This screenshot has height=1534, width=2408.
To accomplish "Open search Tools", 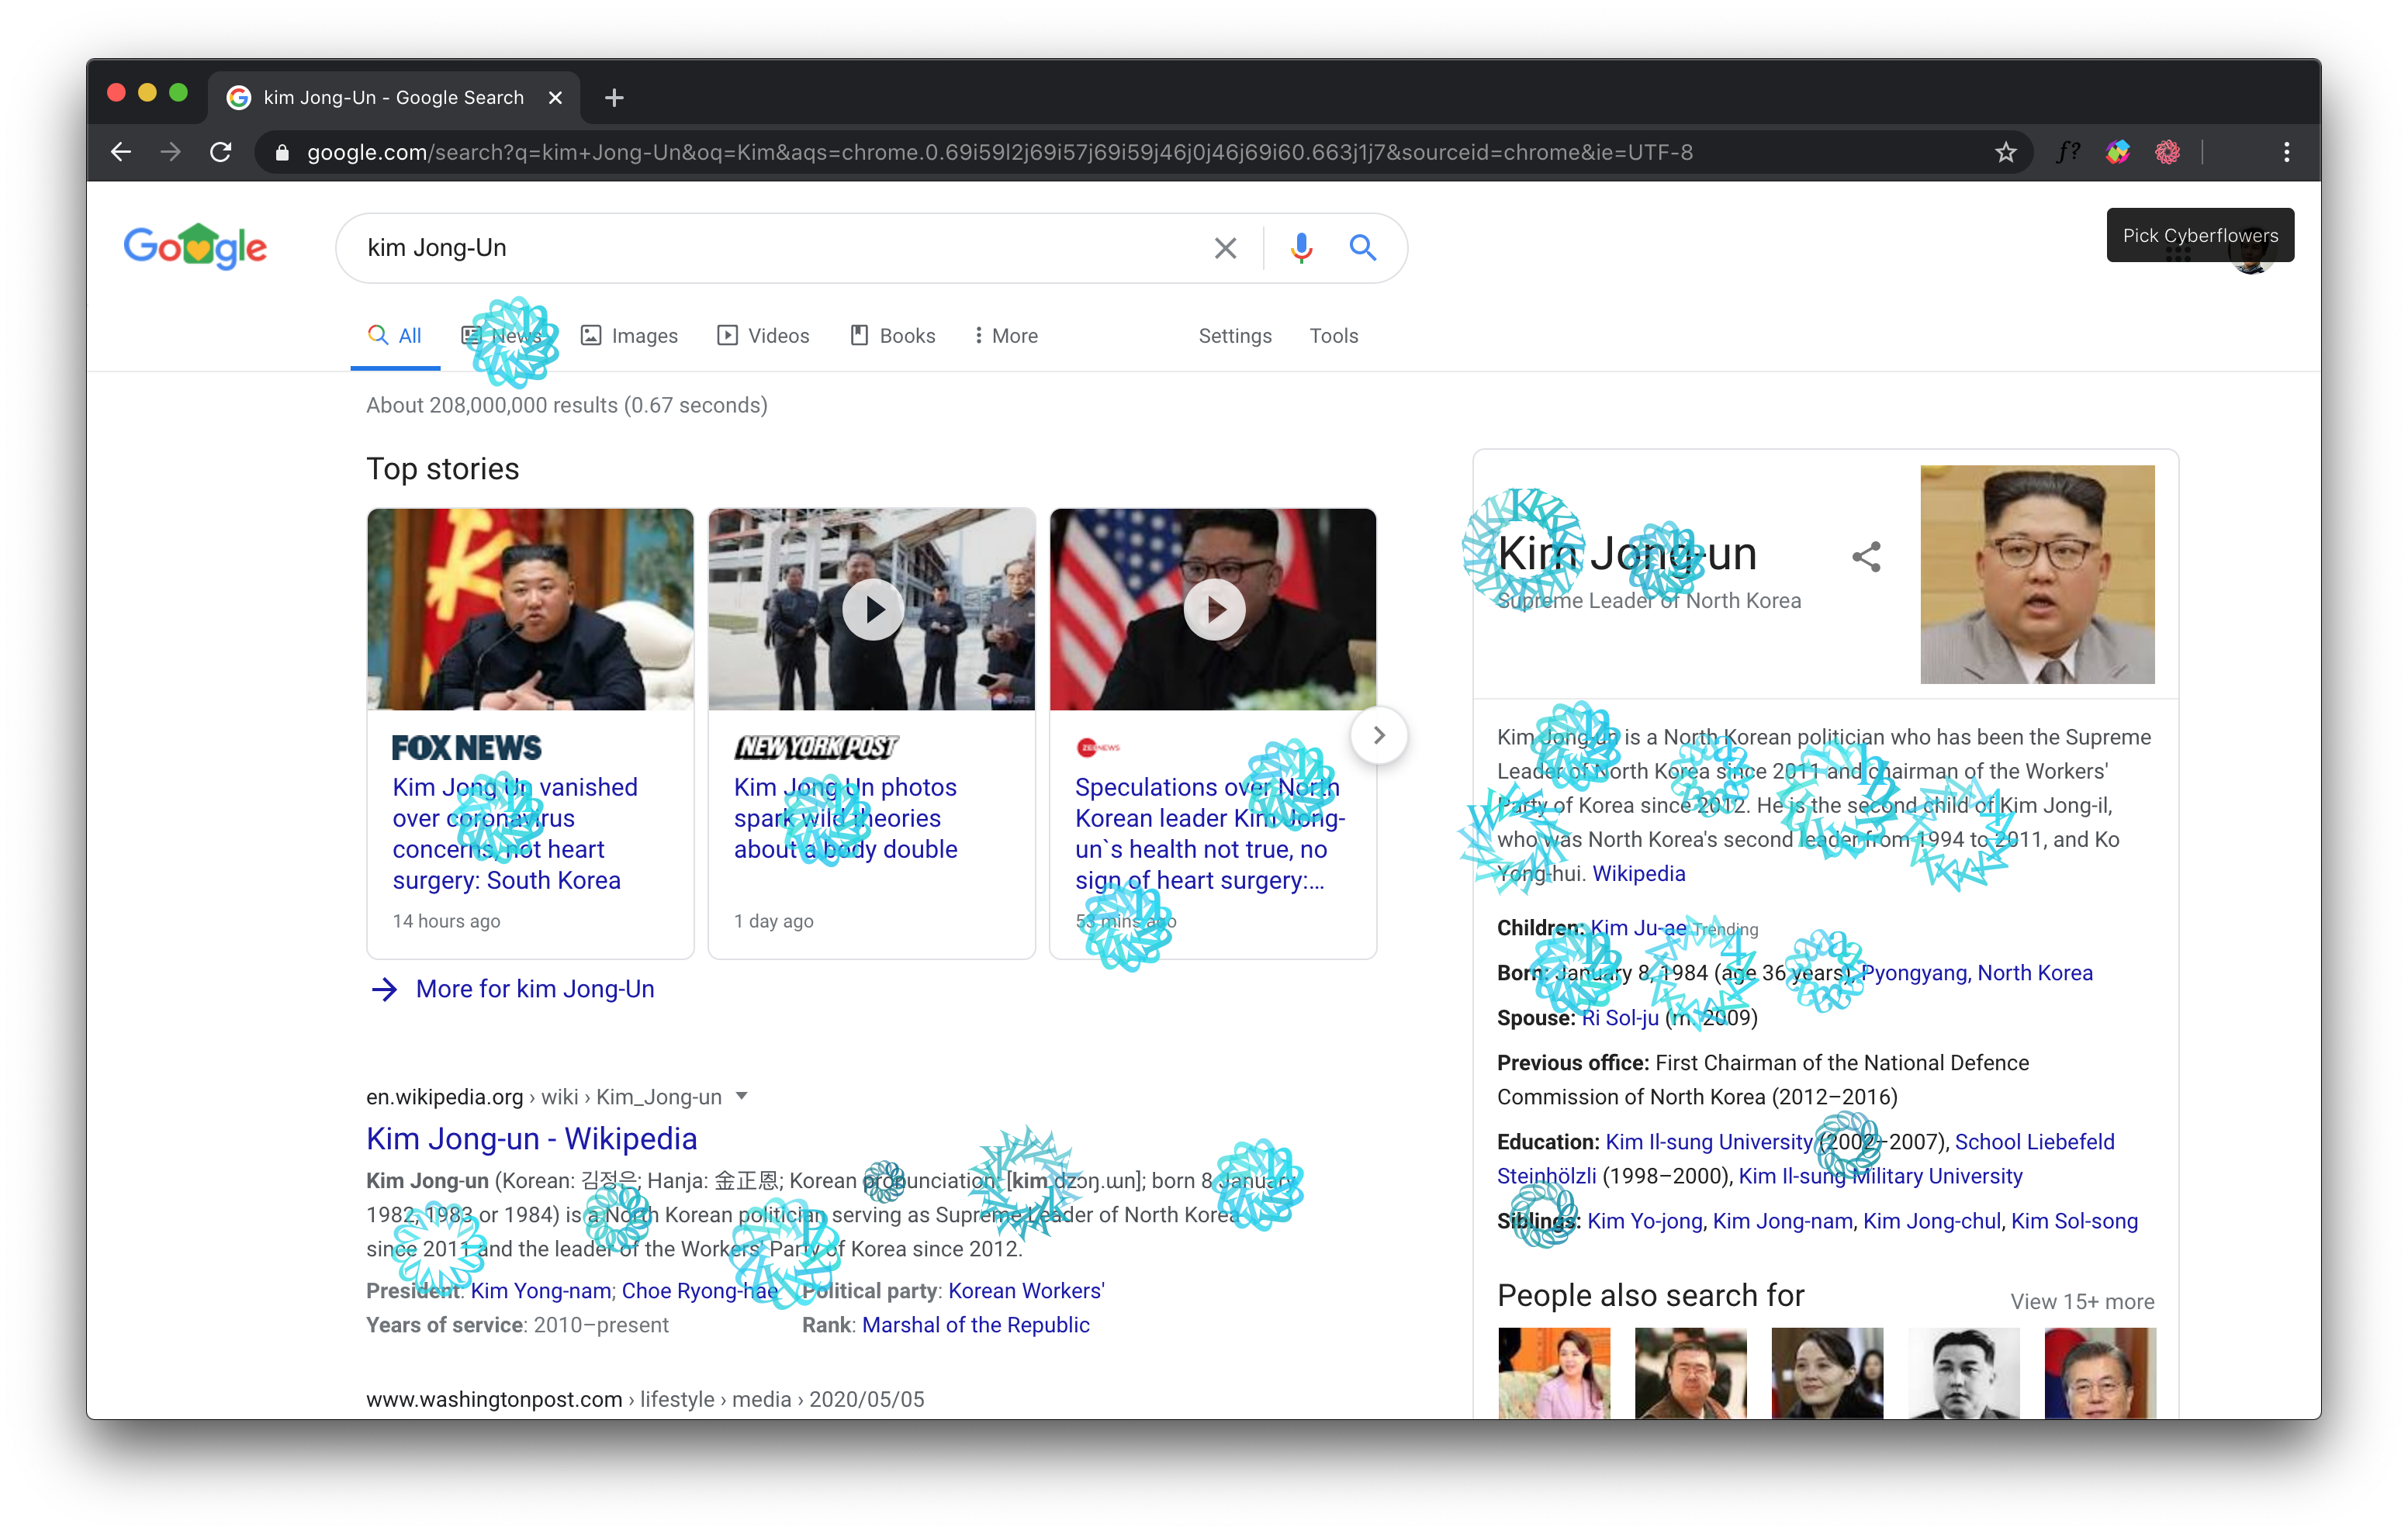I will coord(1334,336).
